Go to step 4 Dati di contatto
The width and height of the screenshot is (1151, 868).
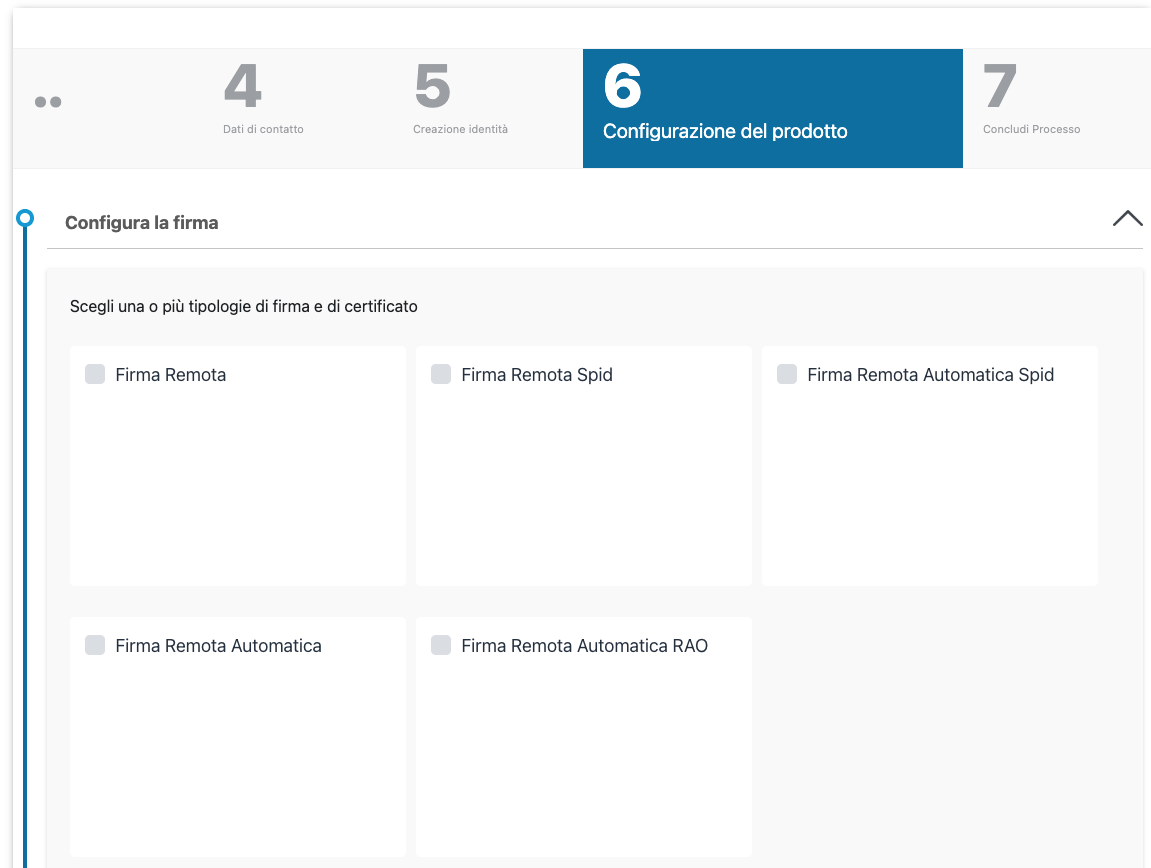coord(263,100)
